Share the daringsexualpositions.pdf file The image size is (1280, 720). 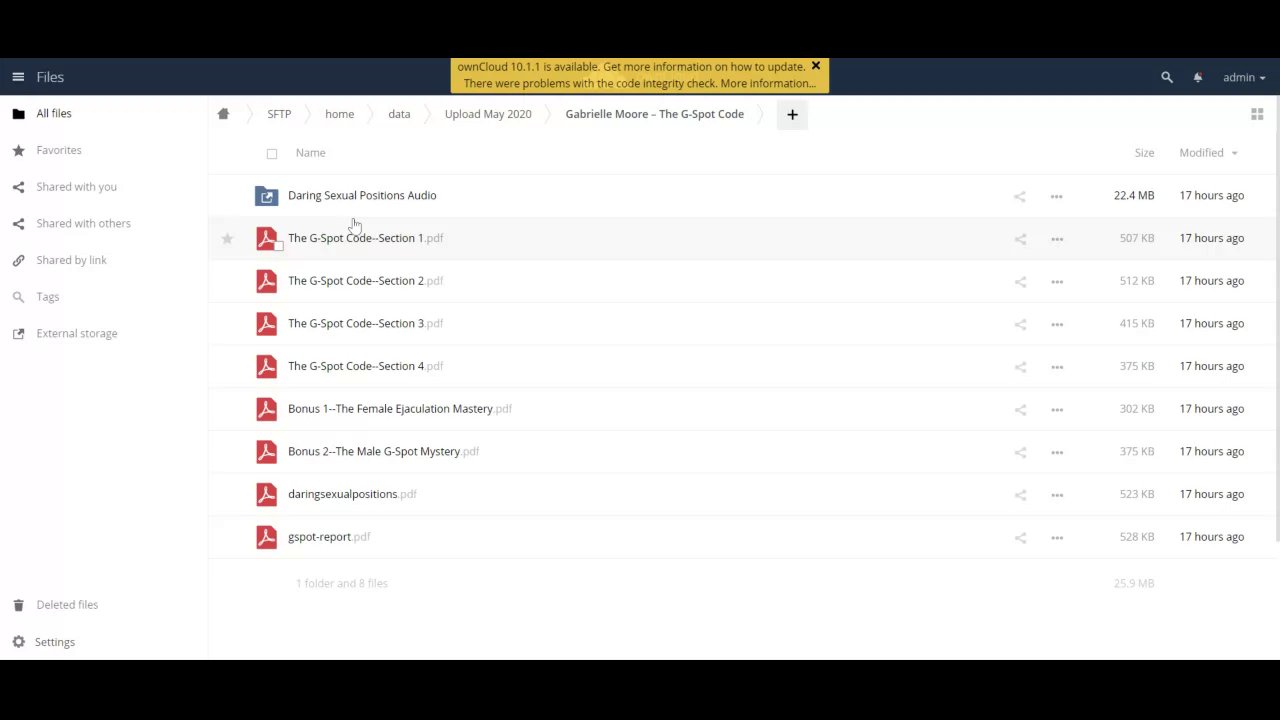[1020, 495]
